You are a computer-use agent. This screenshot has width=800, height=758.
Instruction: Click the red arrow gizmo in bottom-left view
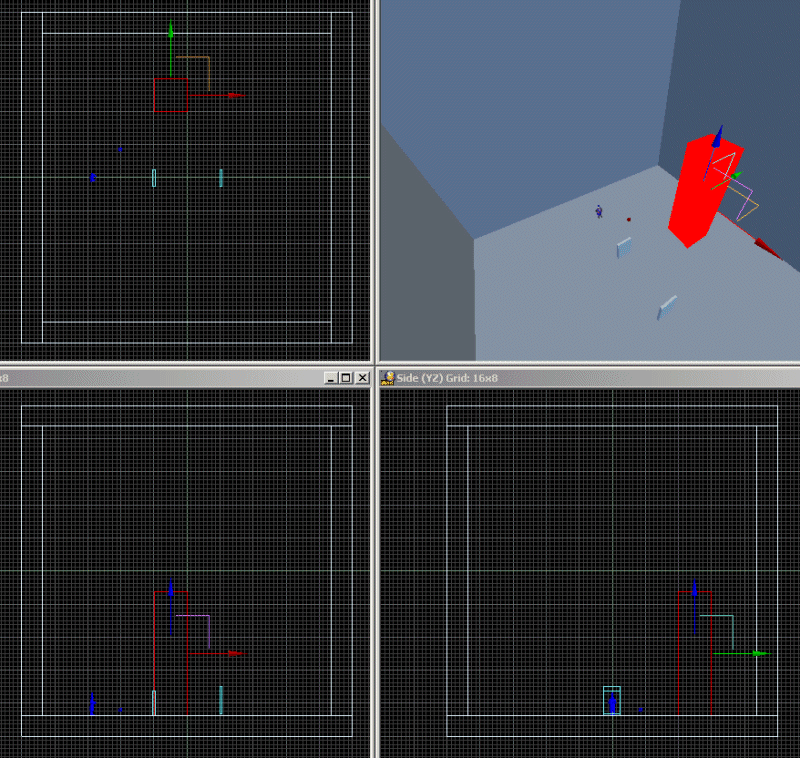click(x=235, y=653)
